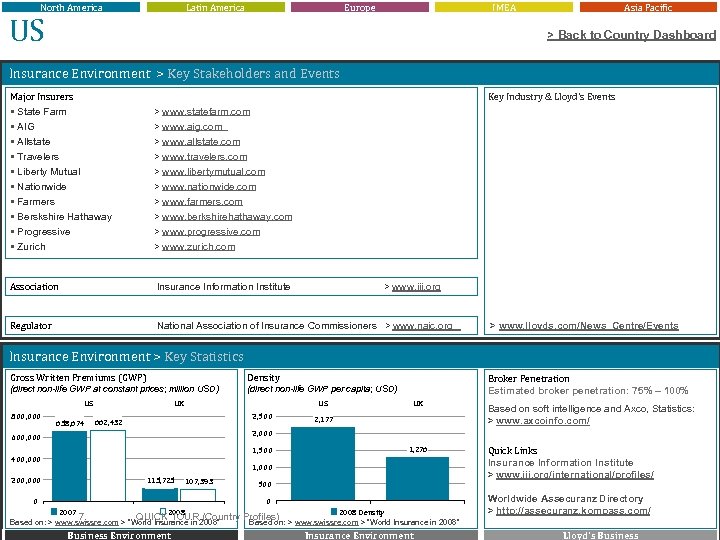Open www.axcoinfo.com link
This screenshot has width=720, height=540.
point(543,421)
